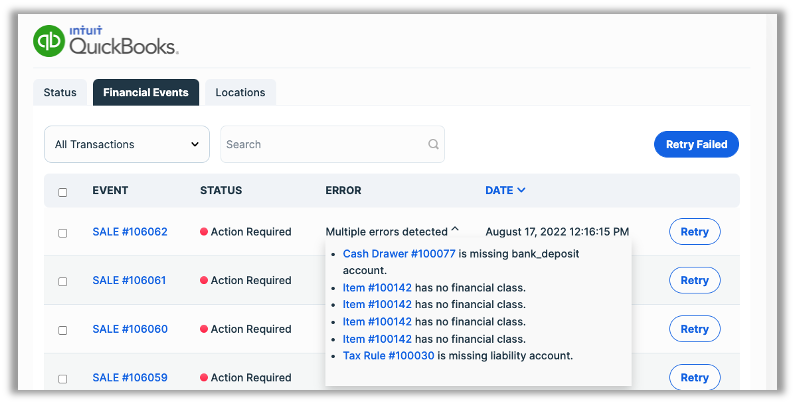796x404 pixels.
Task: Click red status dot for SALE #106062
Action: click(204, 232)
